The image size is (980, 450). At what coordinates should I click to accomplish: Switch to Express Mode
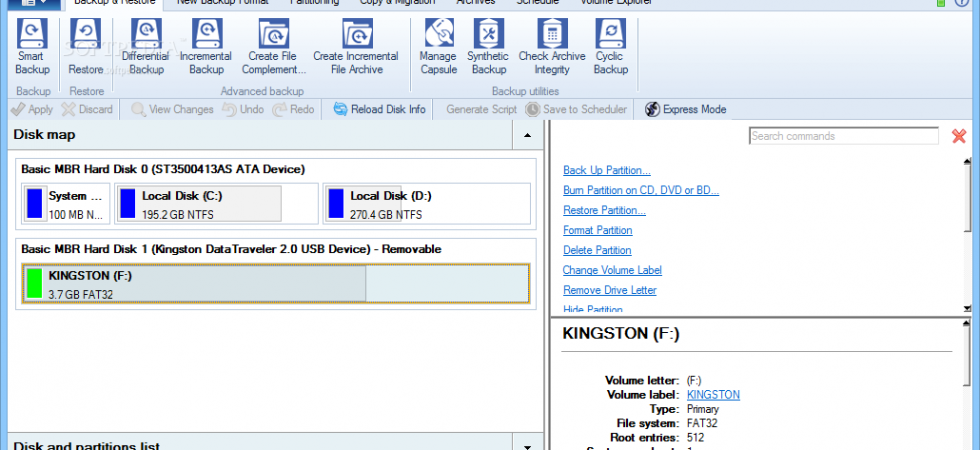[686, 109]
